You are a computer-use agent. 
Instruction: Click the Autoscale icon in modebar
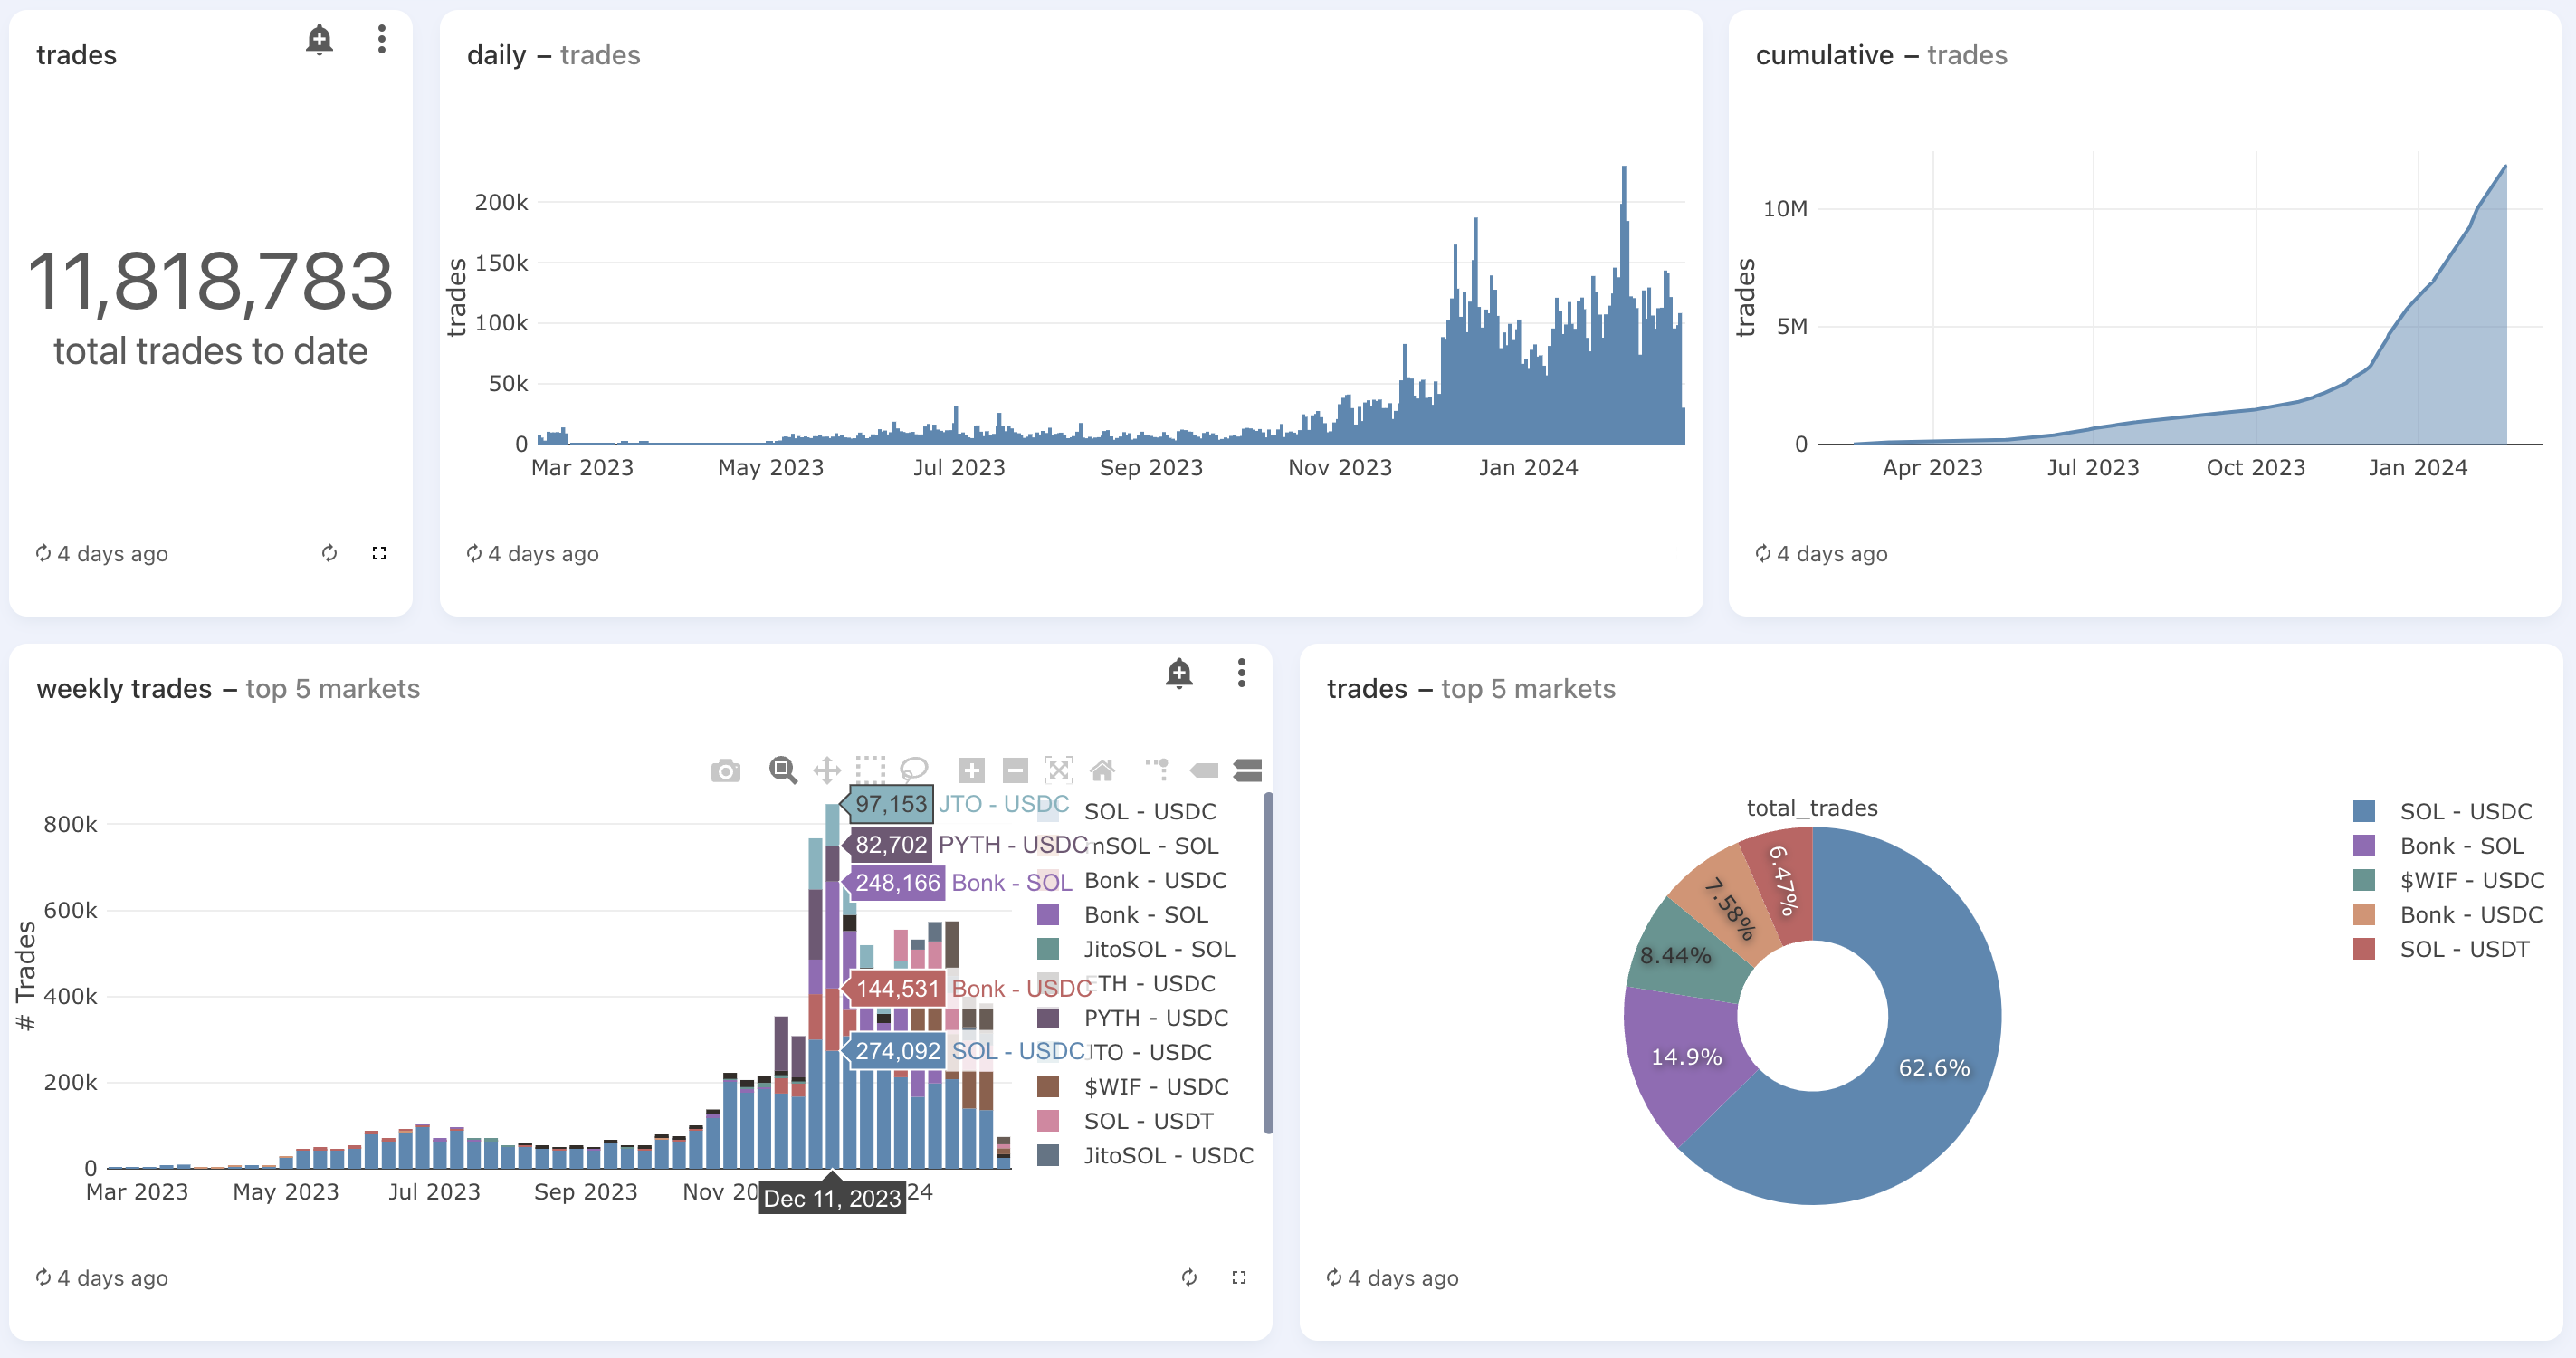(1058, 770)
